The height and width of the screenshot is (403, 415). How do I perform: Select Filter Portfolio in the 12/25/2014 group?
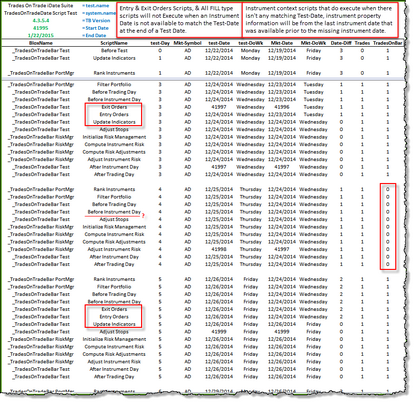coord(114,197)
